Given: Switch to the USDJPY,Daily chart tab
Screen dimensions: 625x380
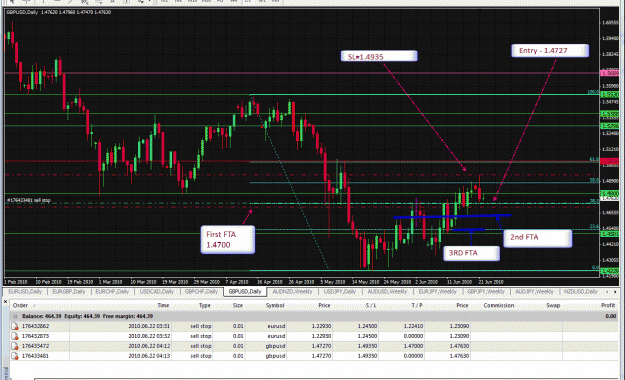Looking at the screenshot, I should click(x=339, y=292).
